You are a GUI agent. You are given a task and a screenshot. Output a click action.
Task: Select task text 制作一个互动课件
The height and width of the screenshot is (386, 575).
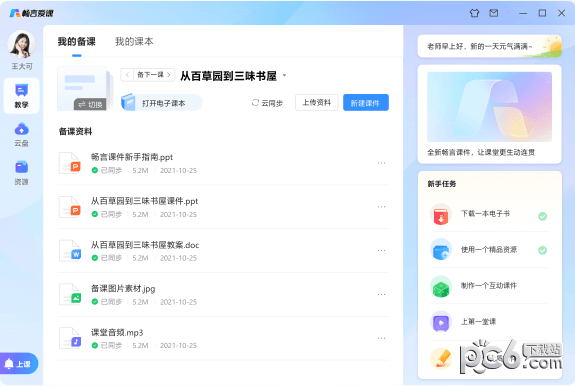489,286
